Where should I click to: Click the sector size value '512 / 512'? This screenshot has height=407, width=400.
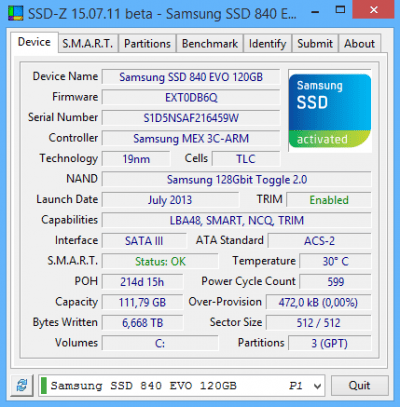tap(318, 323)
